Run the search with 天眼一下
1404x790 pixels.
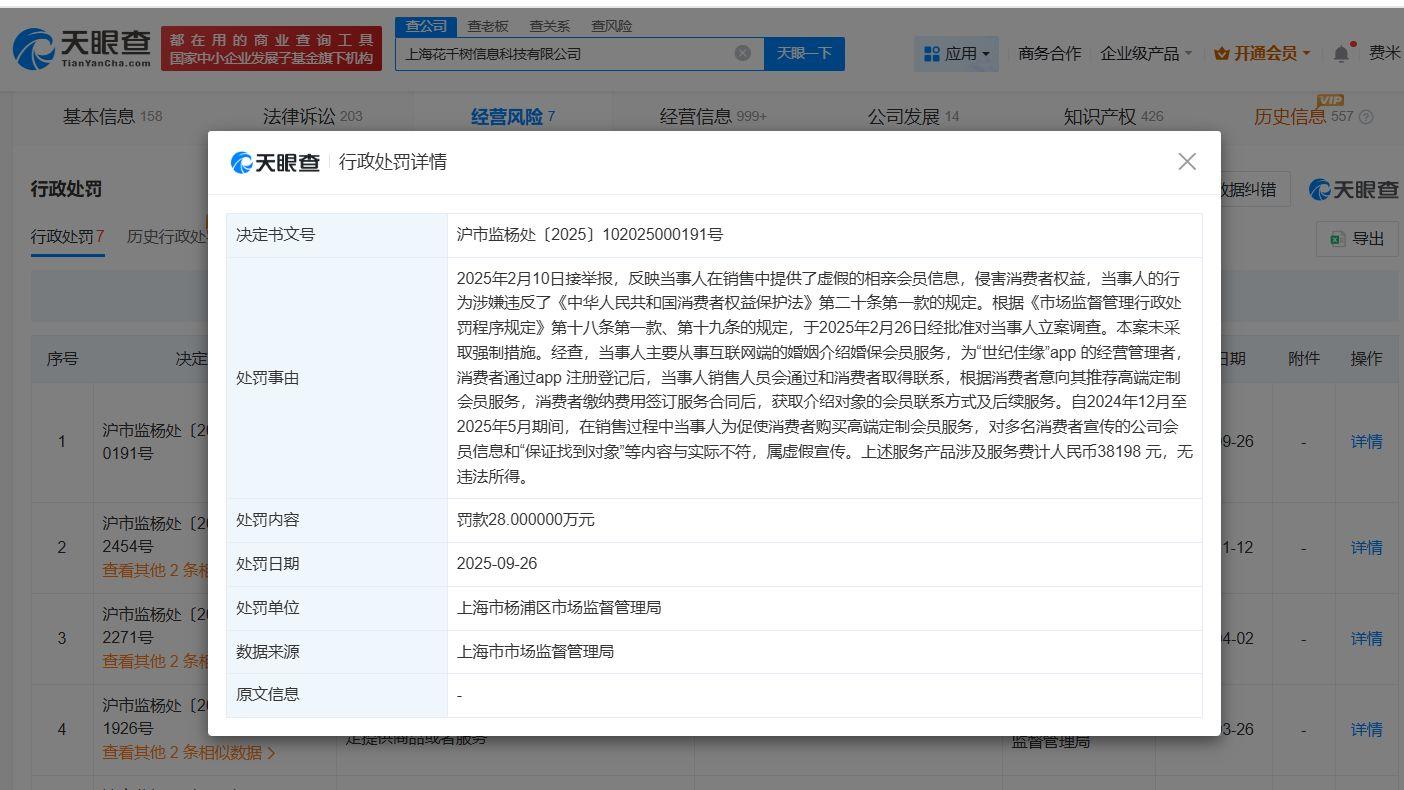pos(804,54)
